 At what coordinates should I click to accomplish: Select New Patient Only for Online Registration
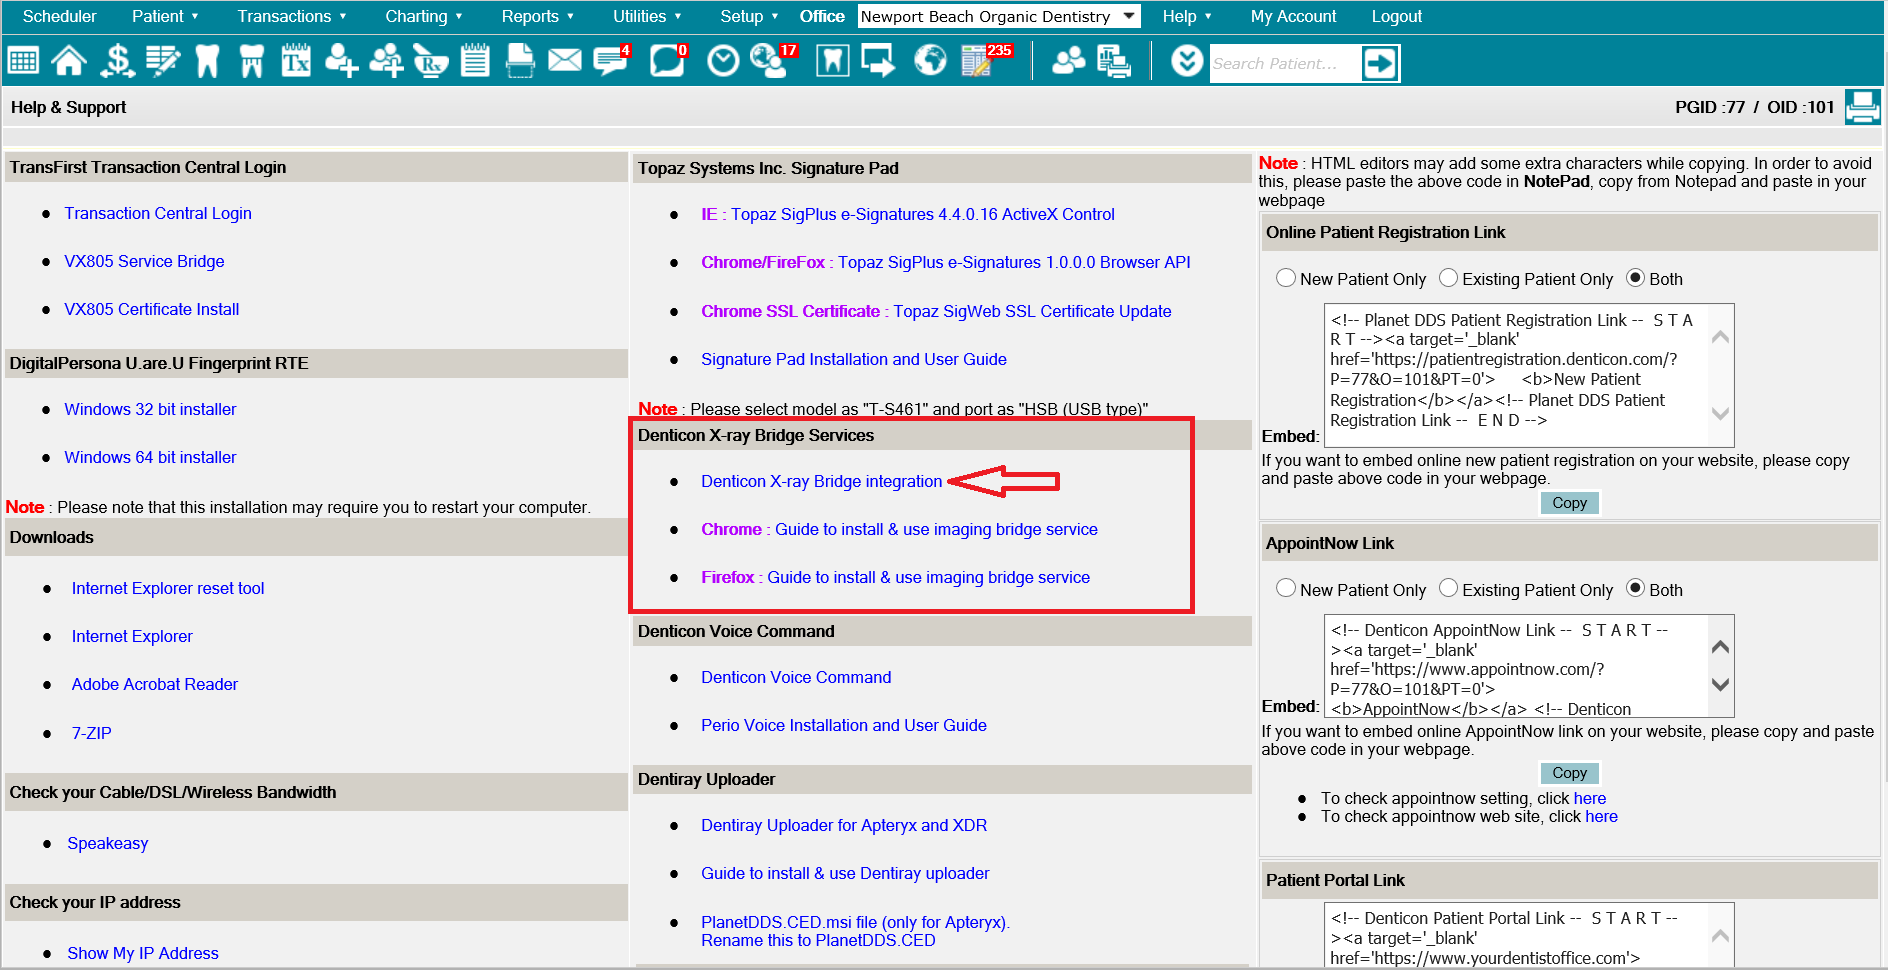click(1286, 278)
